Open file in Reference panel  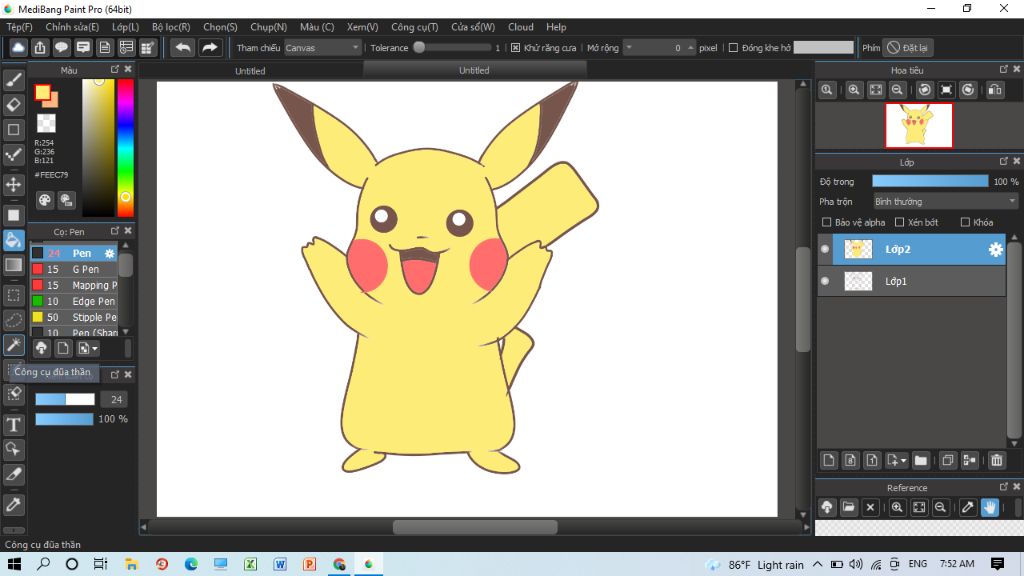(848, 507)
